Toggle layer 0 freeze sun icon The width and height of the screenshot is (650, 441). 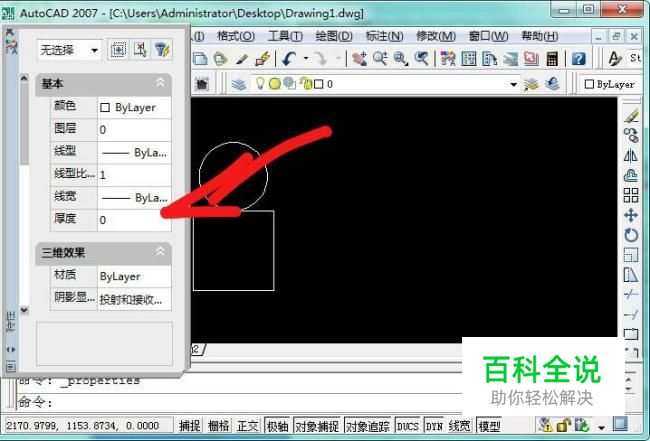274,84
